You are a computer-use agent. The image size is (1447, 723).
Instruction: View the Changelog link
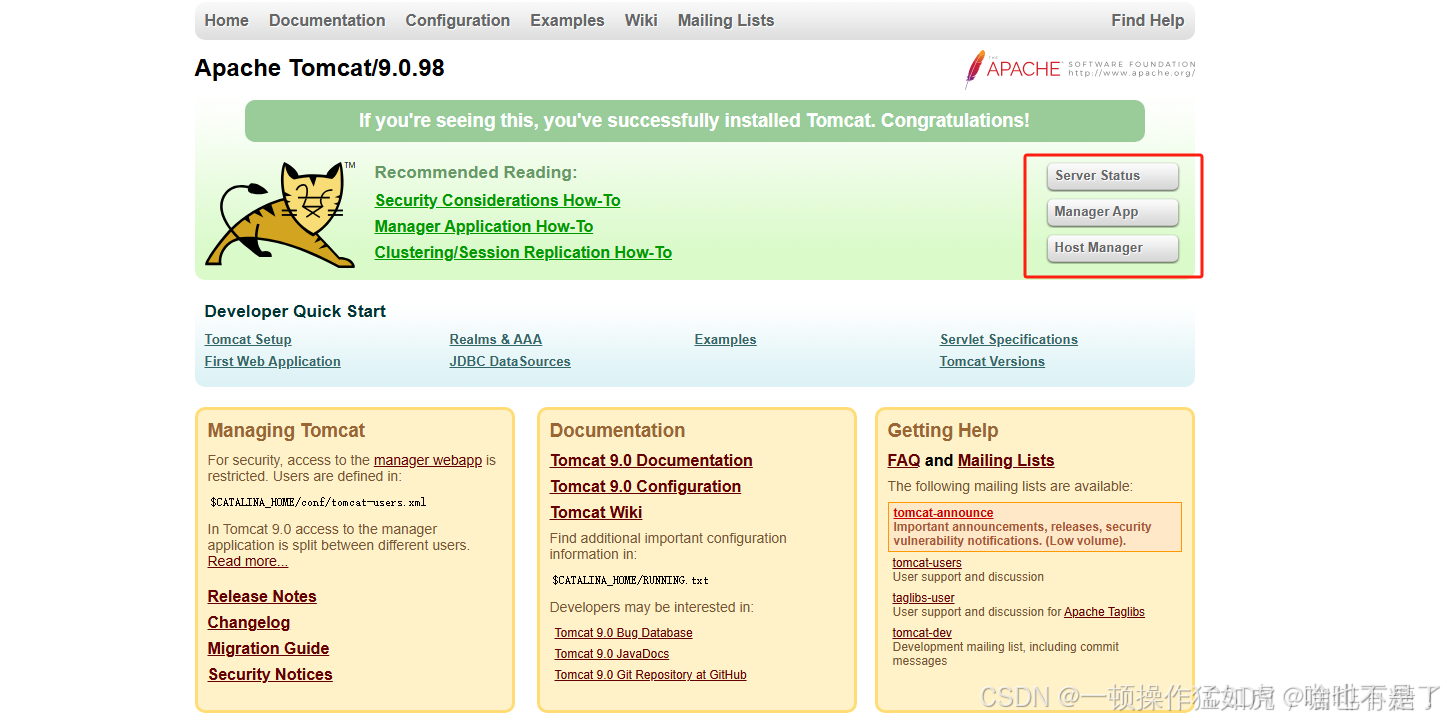click(x=249, y=622)
